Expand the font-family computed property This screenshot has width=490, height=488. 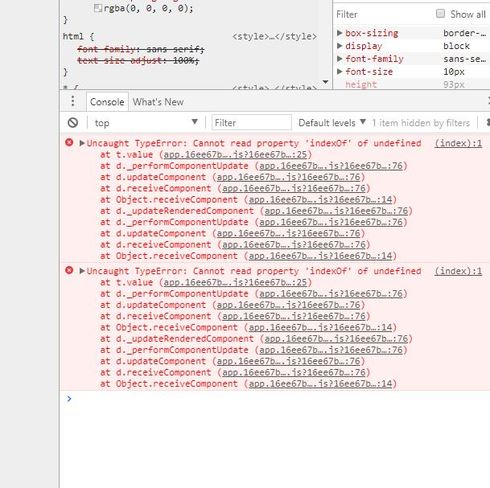tap(340, 59)
